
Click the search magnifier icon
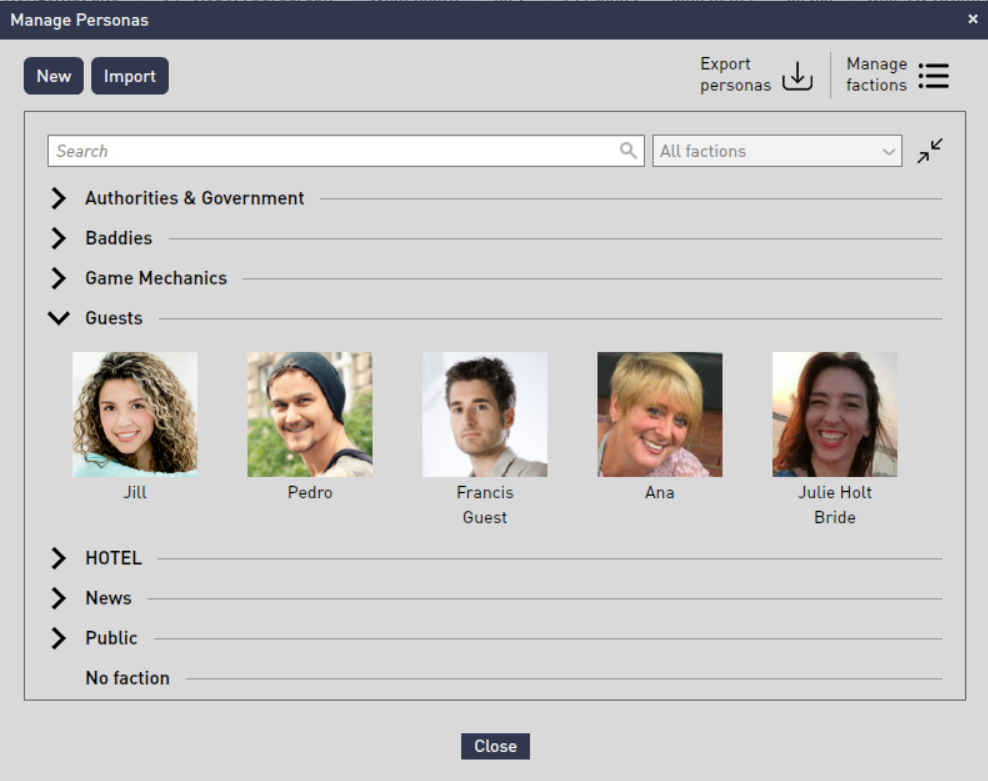[628, 151]
